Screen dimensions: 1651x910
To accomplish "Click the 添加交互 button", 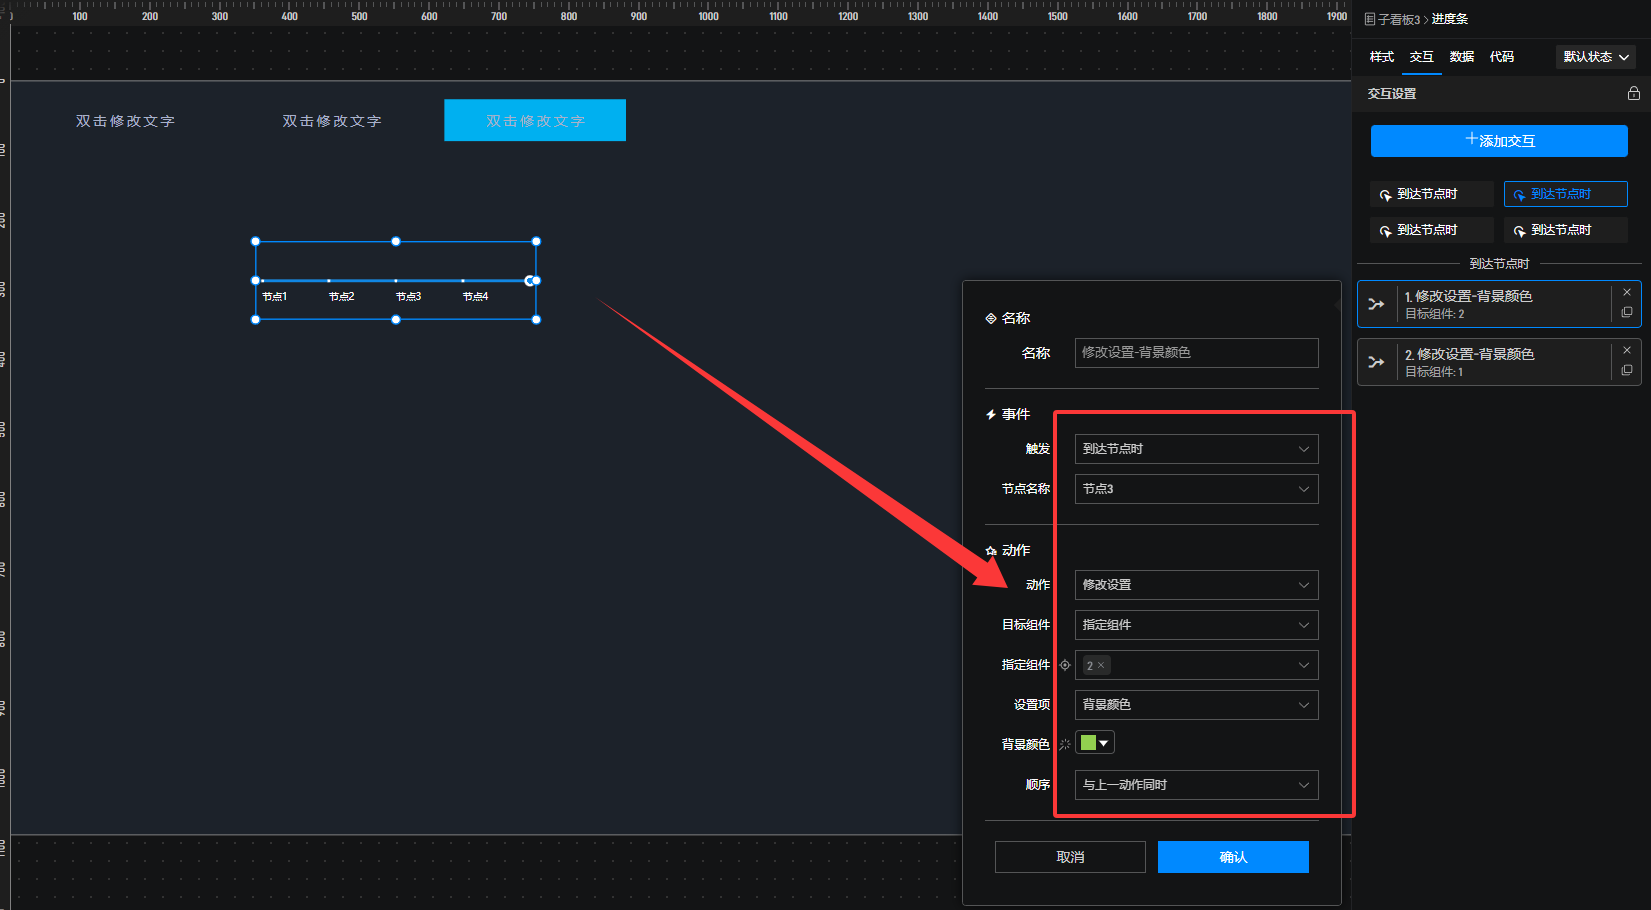I will 1498,141.
